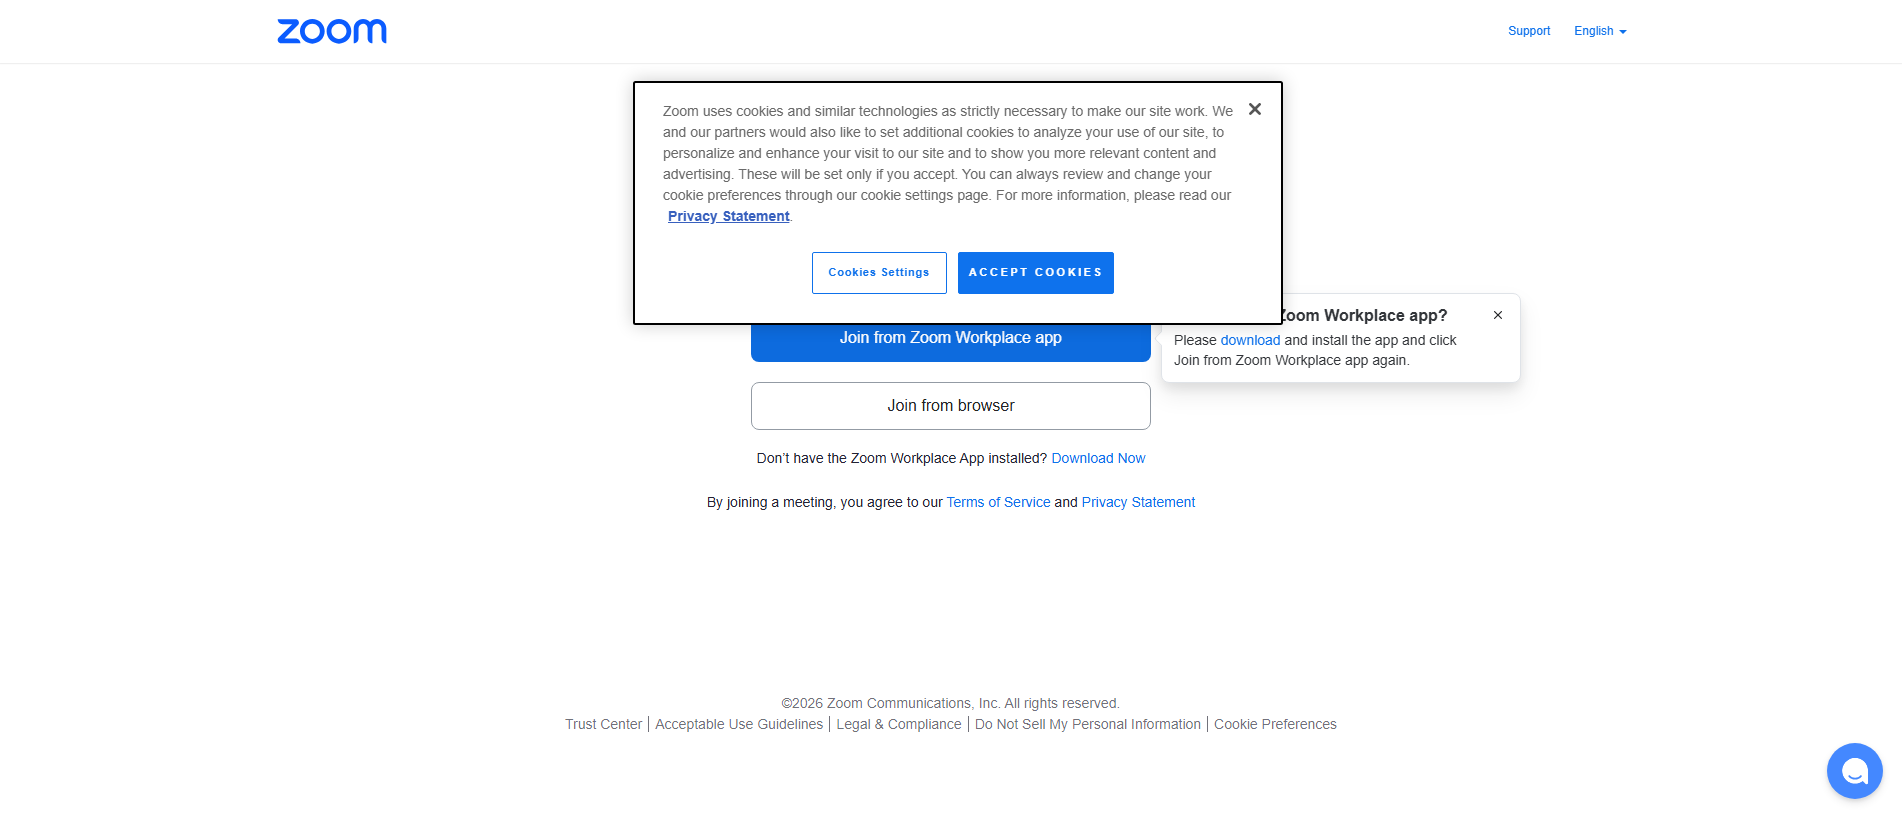Open Privacy Statement below join buttons
Viewport: 1902px width, 818px height.
click(x=1138, y=502)
